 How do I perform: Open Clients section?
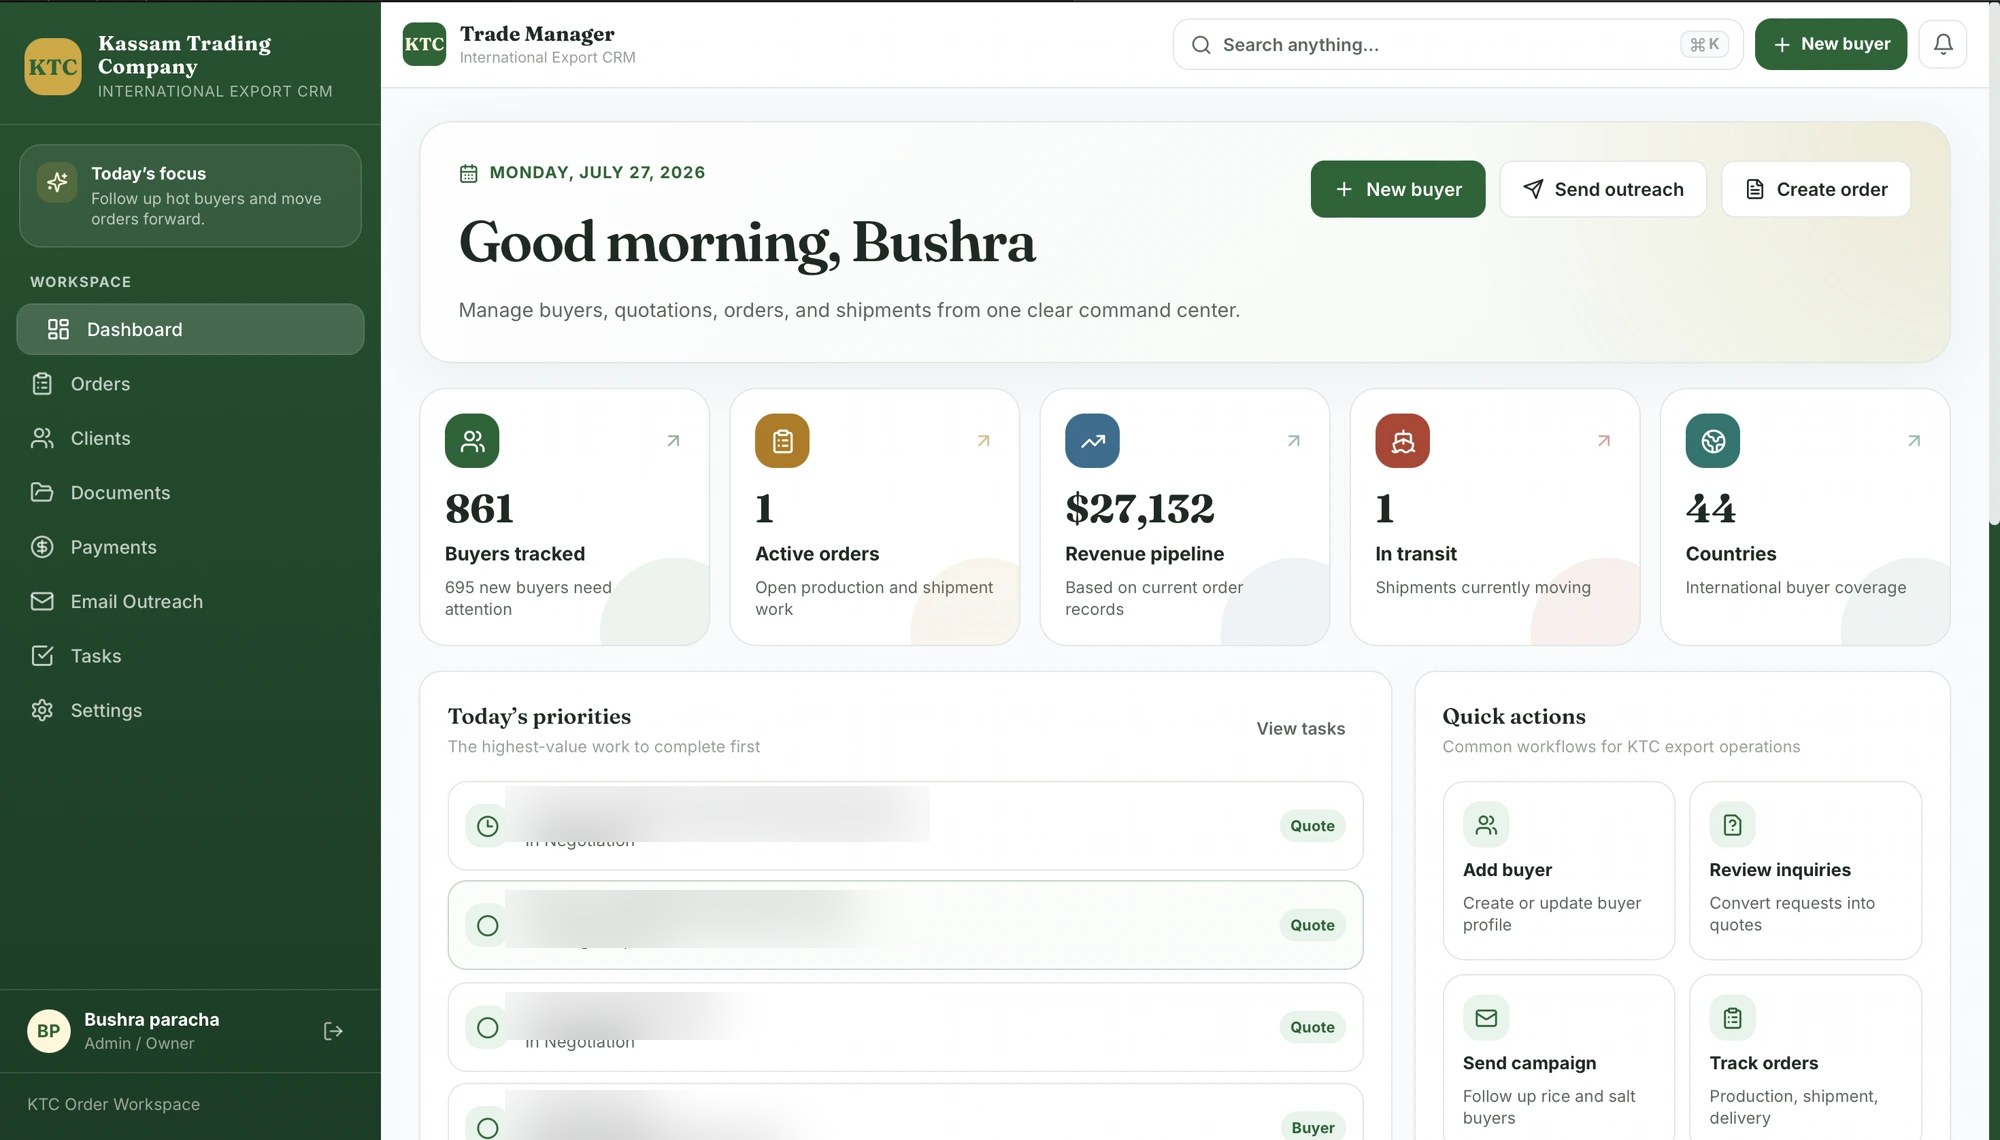[x=190, y=438]
